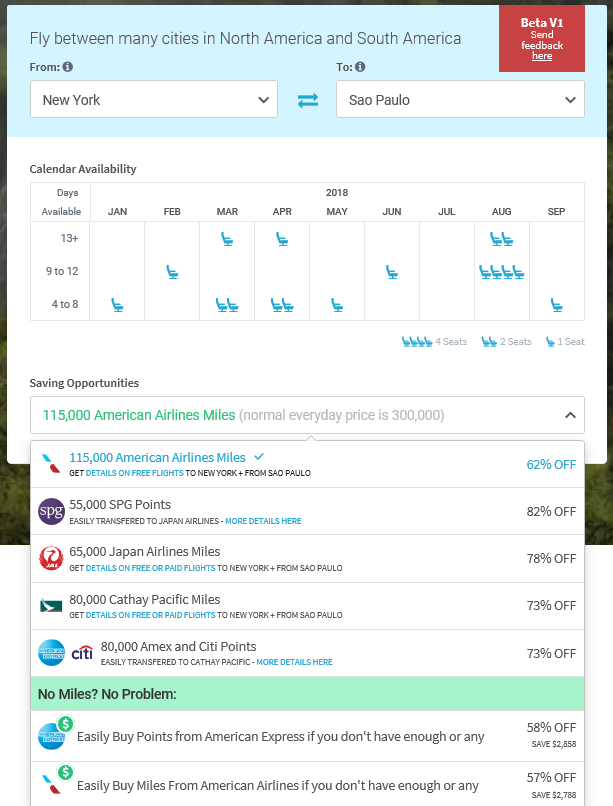Swap origin and destination cities
The width and height of the screenshot is (613, 806).
tap(308, 100)
